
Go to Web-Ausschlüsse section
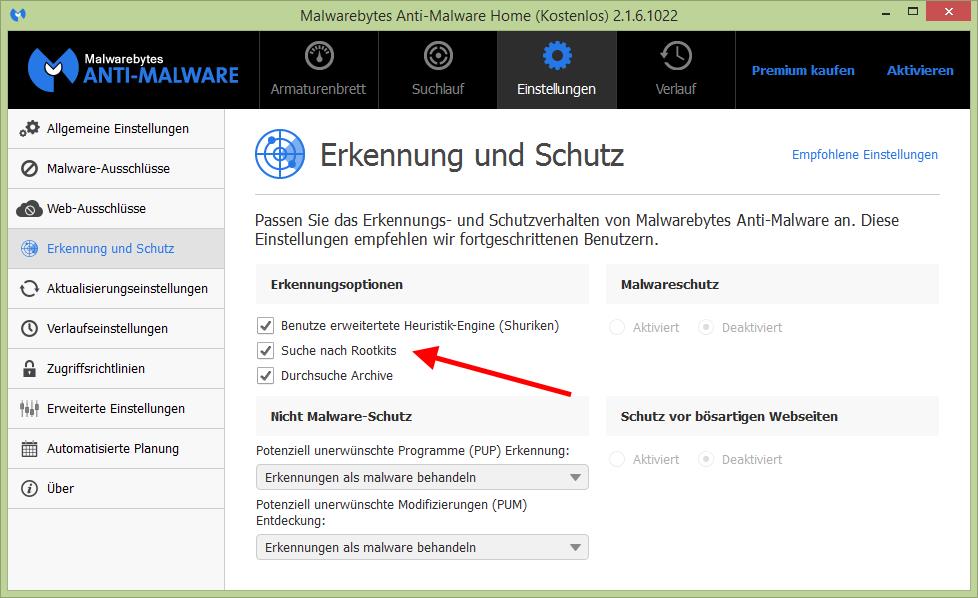(116, 208)
